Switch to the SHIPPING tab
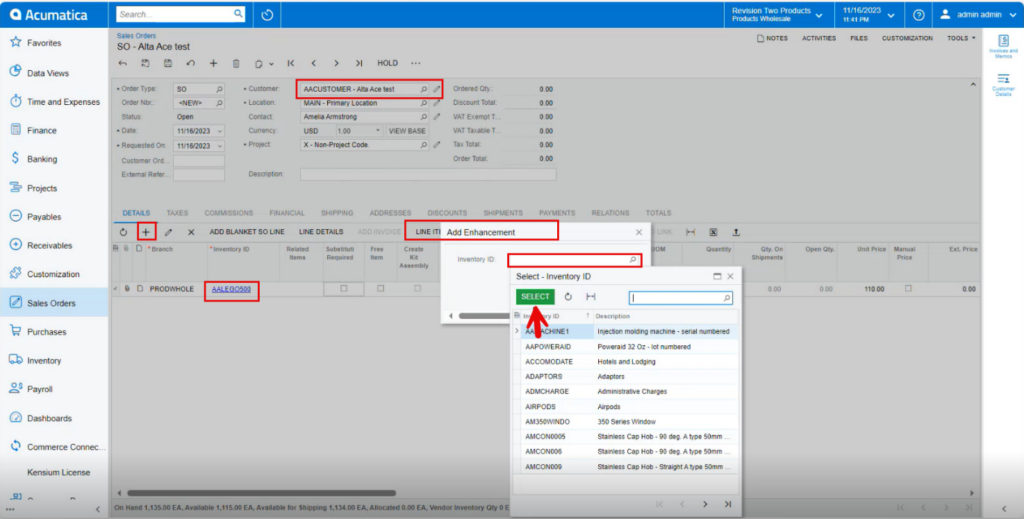The image size is (1024, 519). click(337, 213)
